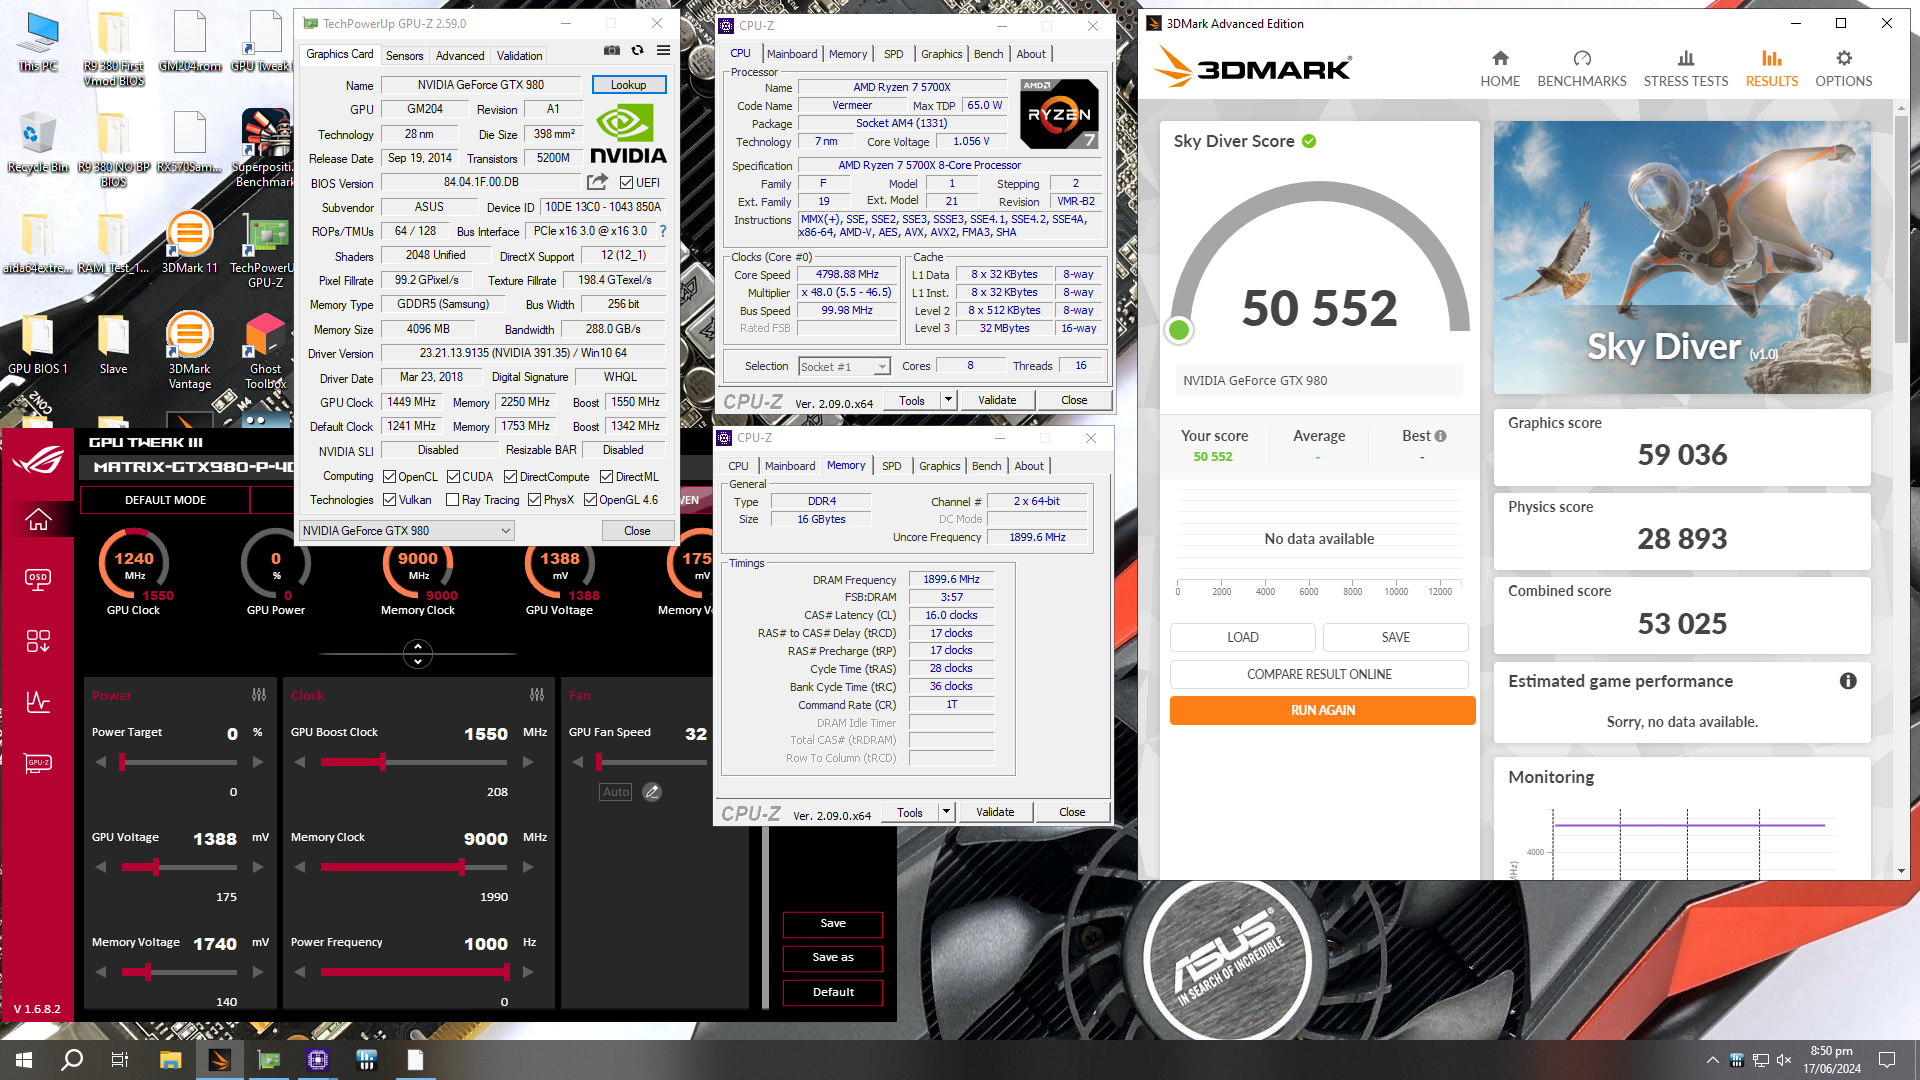Open the OSD settings icon in GPU Tweak
Viewport: 1920px width, 1080px height.
click(x=38, y=579)
